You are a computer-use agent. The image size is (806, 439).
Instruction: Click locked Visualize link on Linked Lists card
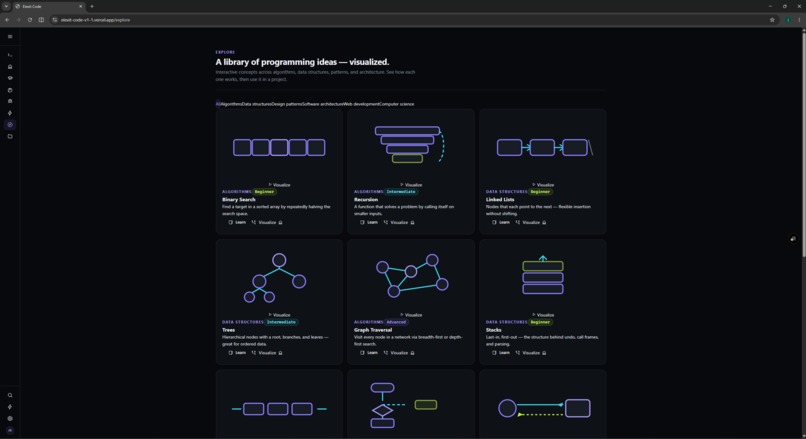pos(530,223)
